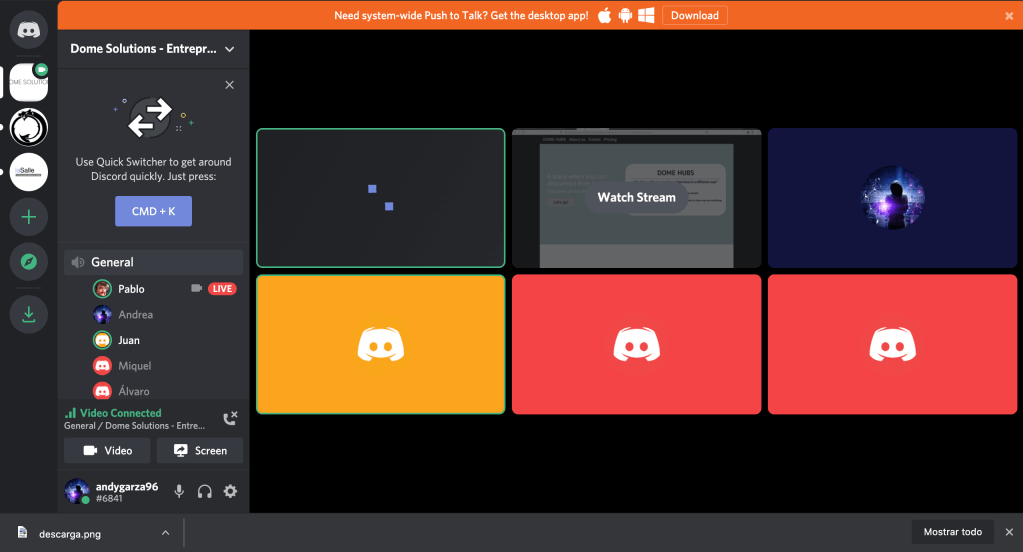
Task: Select the La Salle server icon
Action: [x=28, y=172]
